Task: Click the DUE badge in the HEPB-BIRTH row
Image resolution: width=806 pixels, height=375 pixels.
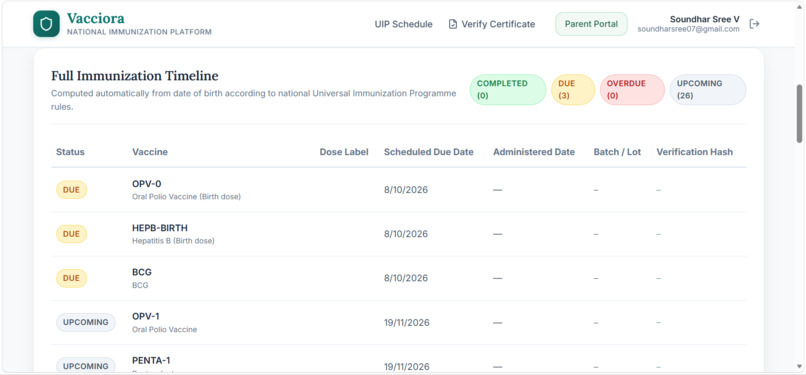Action: click(71, 234)
